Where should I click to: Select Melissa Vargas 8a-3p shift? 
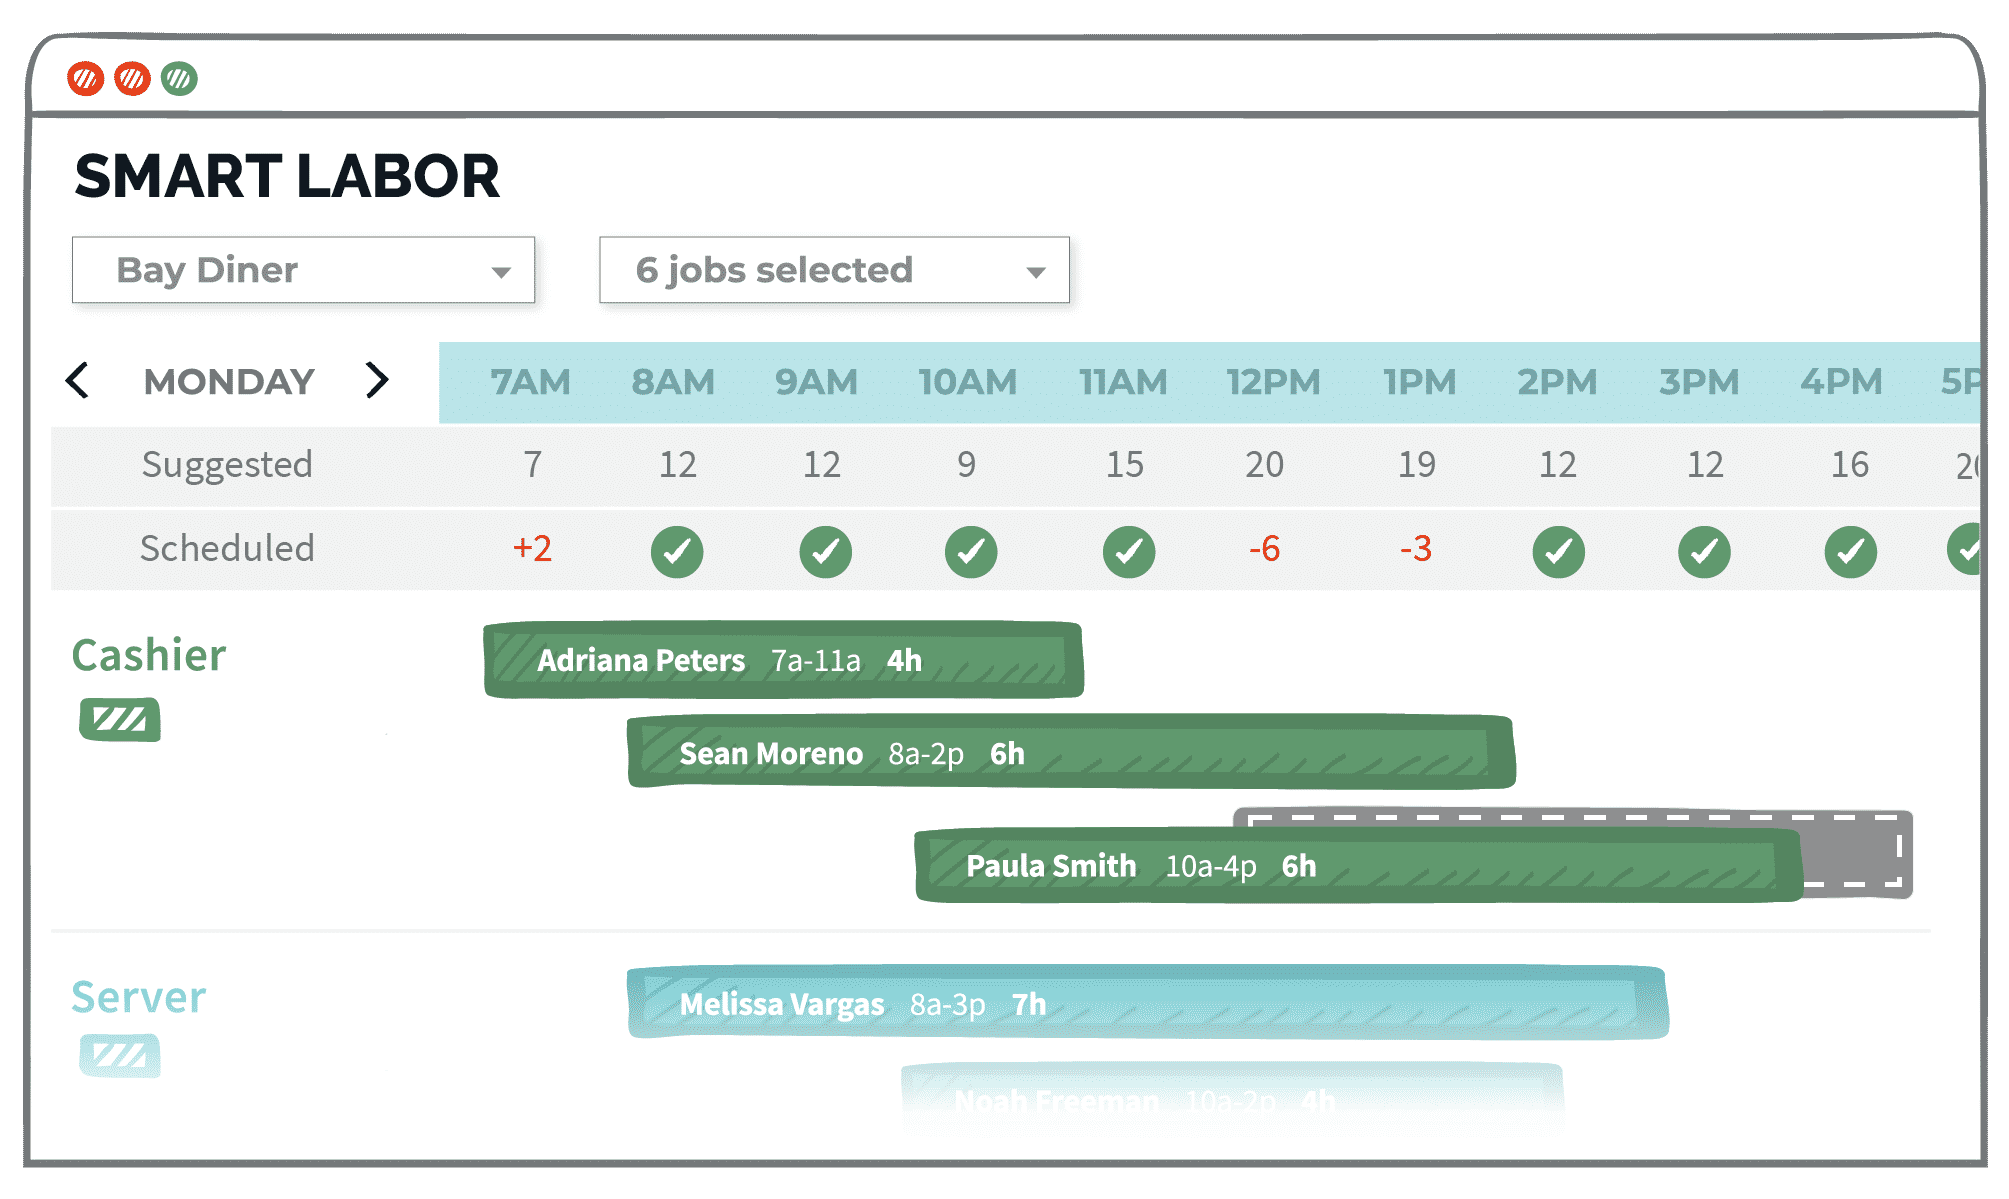[x=1147, y=1003]
